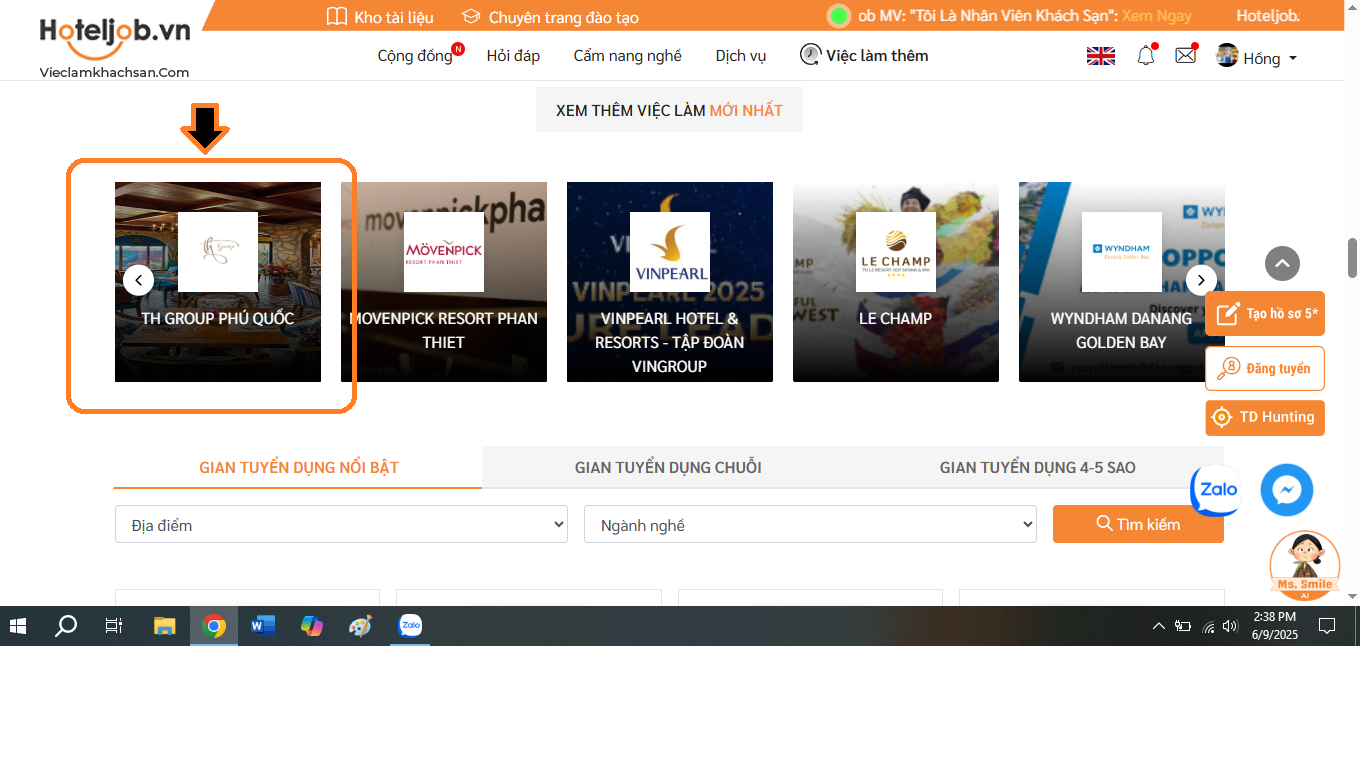Open the Dịch vụ menu
This screenshot has height=768, width=1366.
pos(741,56)
